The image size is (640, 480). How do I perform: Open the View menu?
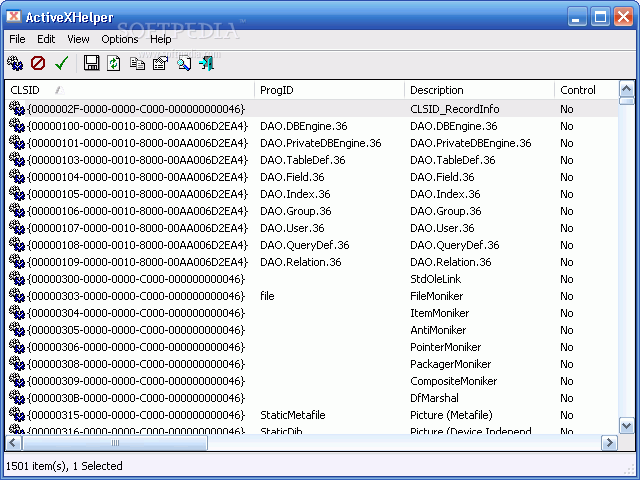click(78, 39)
